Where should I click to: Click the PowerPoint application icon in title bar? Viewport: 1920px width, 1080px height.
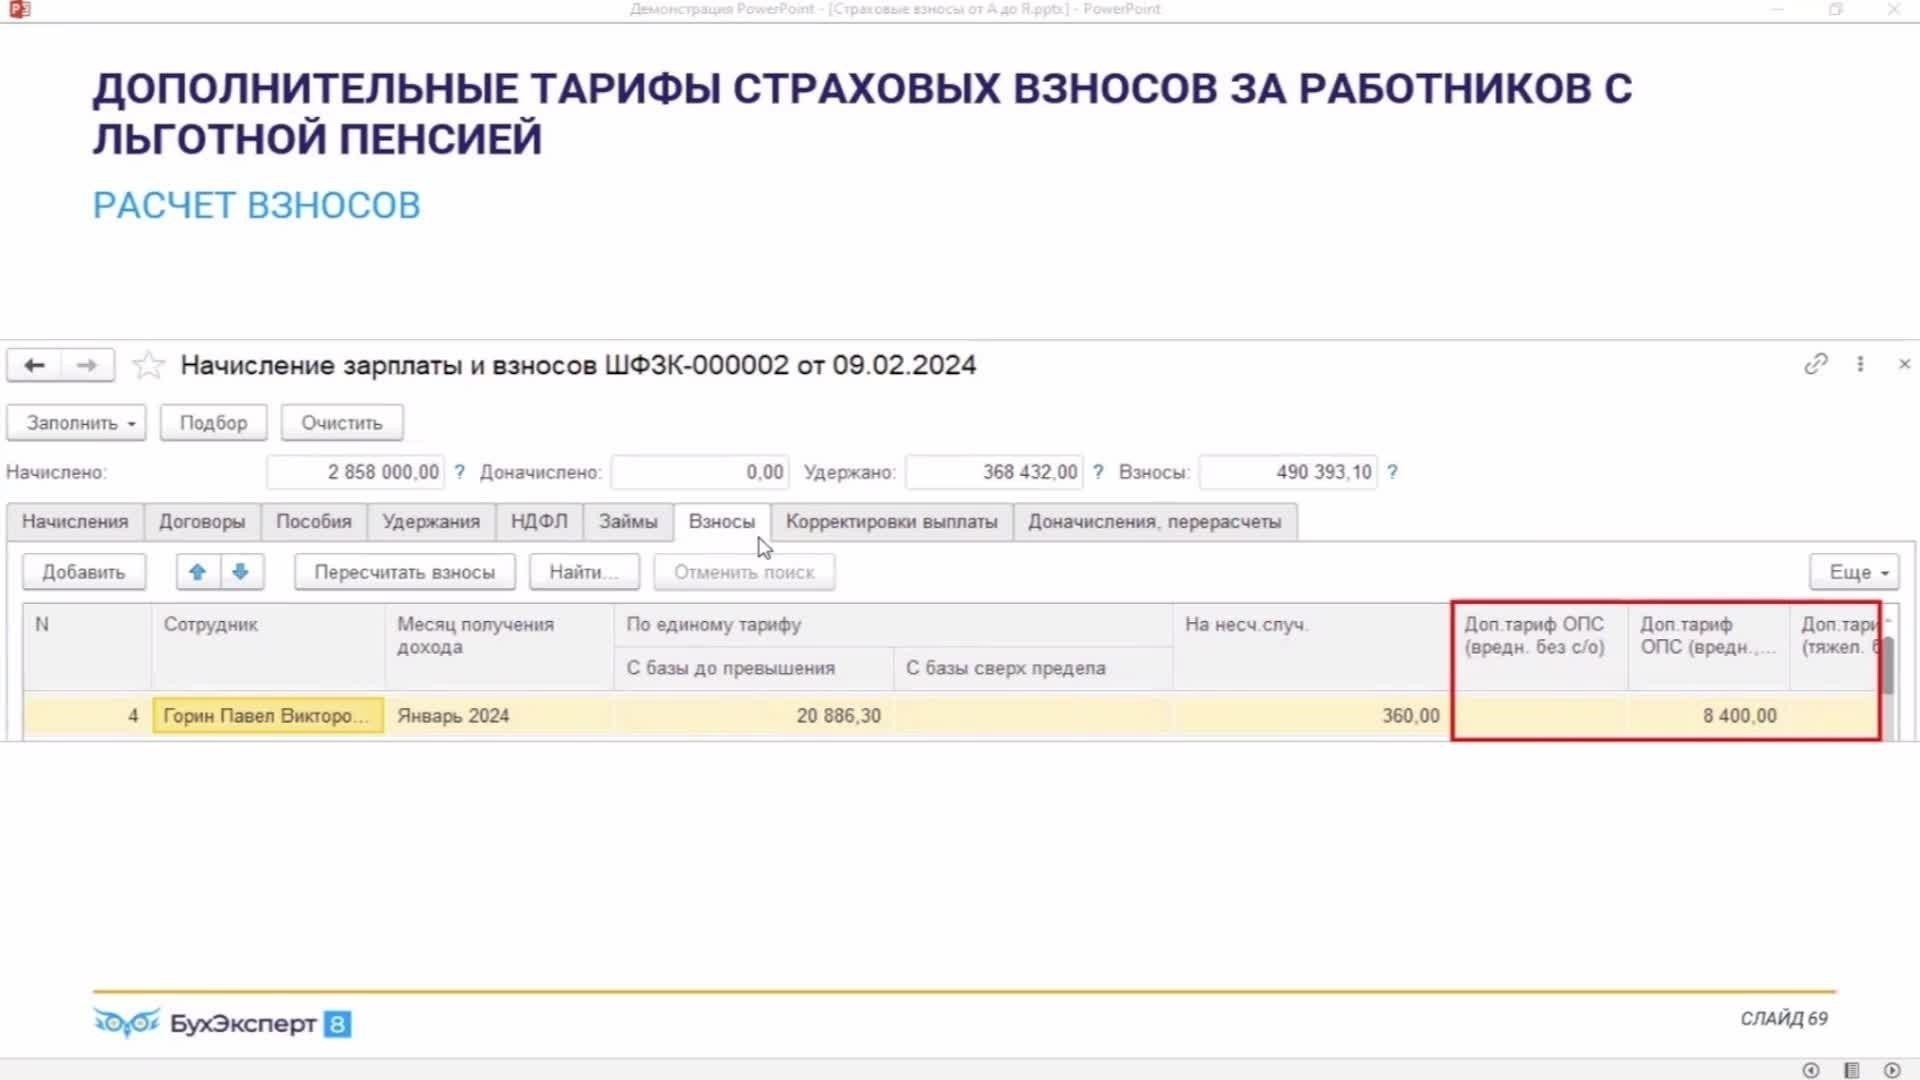(19, 9)
